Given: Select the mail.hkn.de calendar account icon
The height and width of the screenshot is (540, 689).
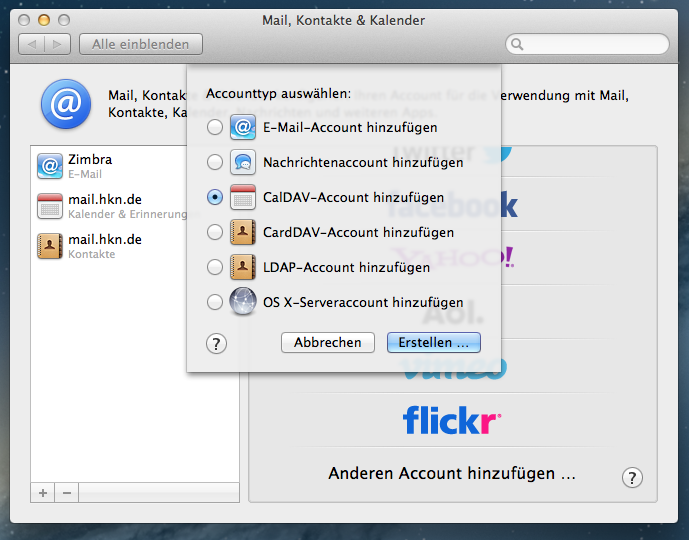Looking at the screenshot, I should [50, 206].
